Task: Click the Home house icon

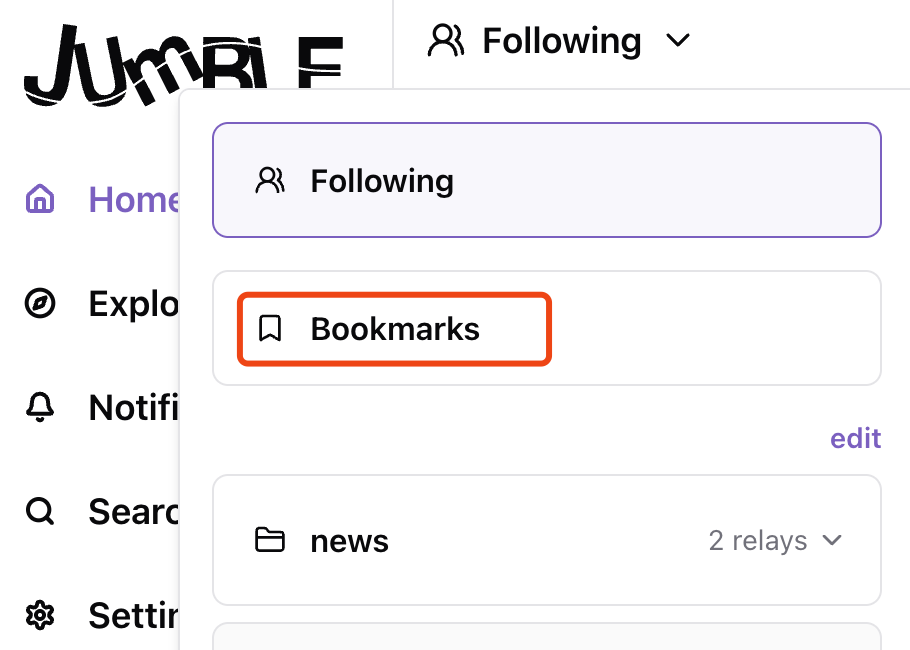Action: pos(40,199)
